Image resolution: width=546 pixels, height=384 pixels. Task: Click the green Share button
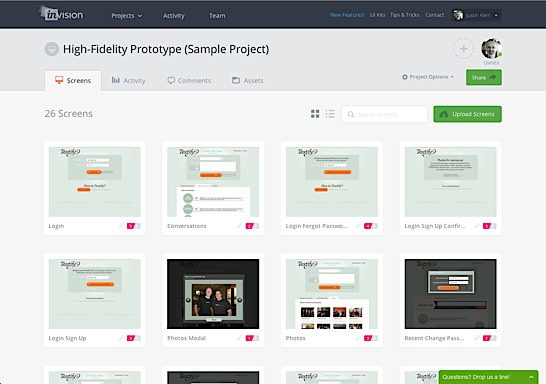click(x=484, y=77)
